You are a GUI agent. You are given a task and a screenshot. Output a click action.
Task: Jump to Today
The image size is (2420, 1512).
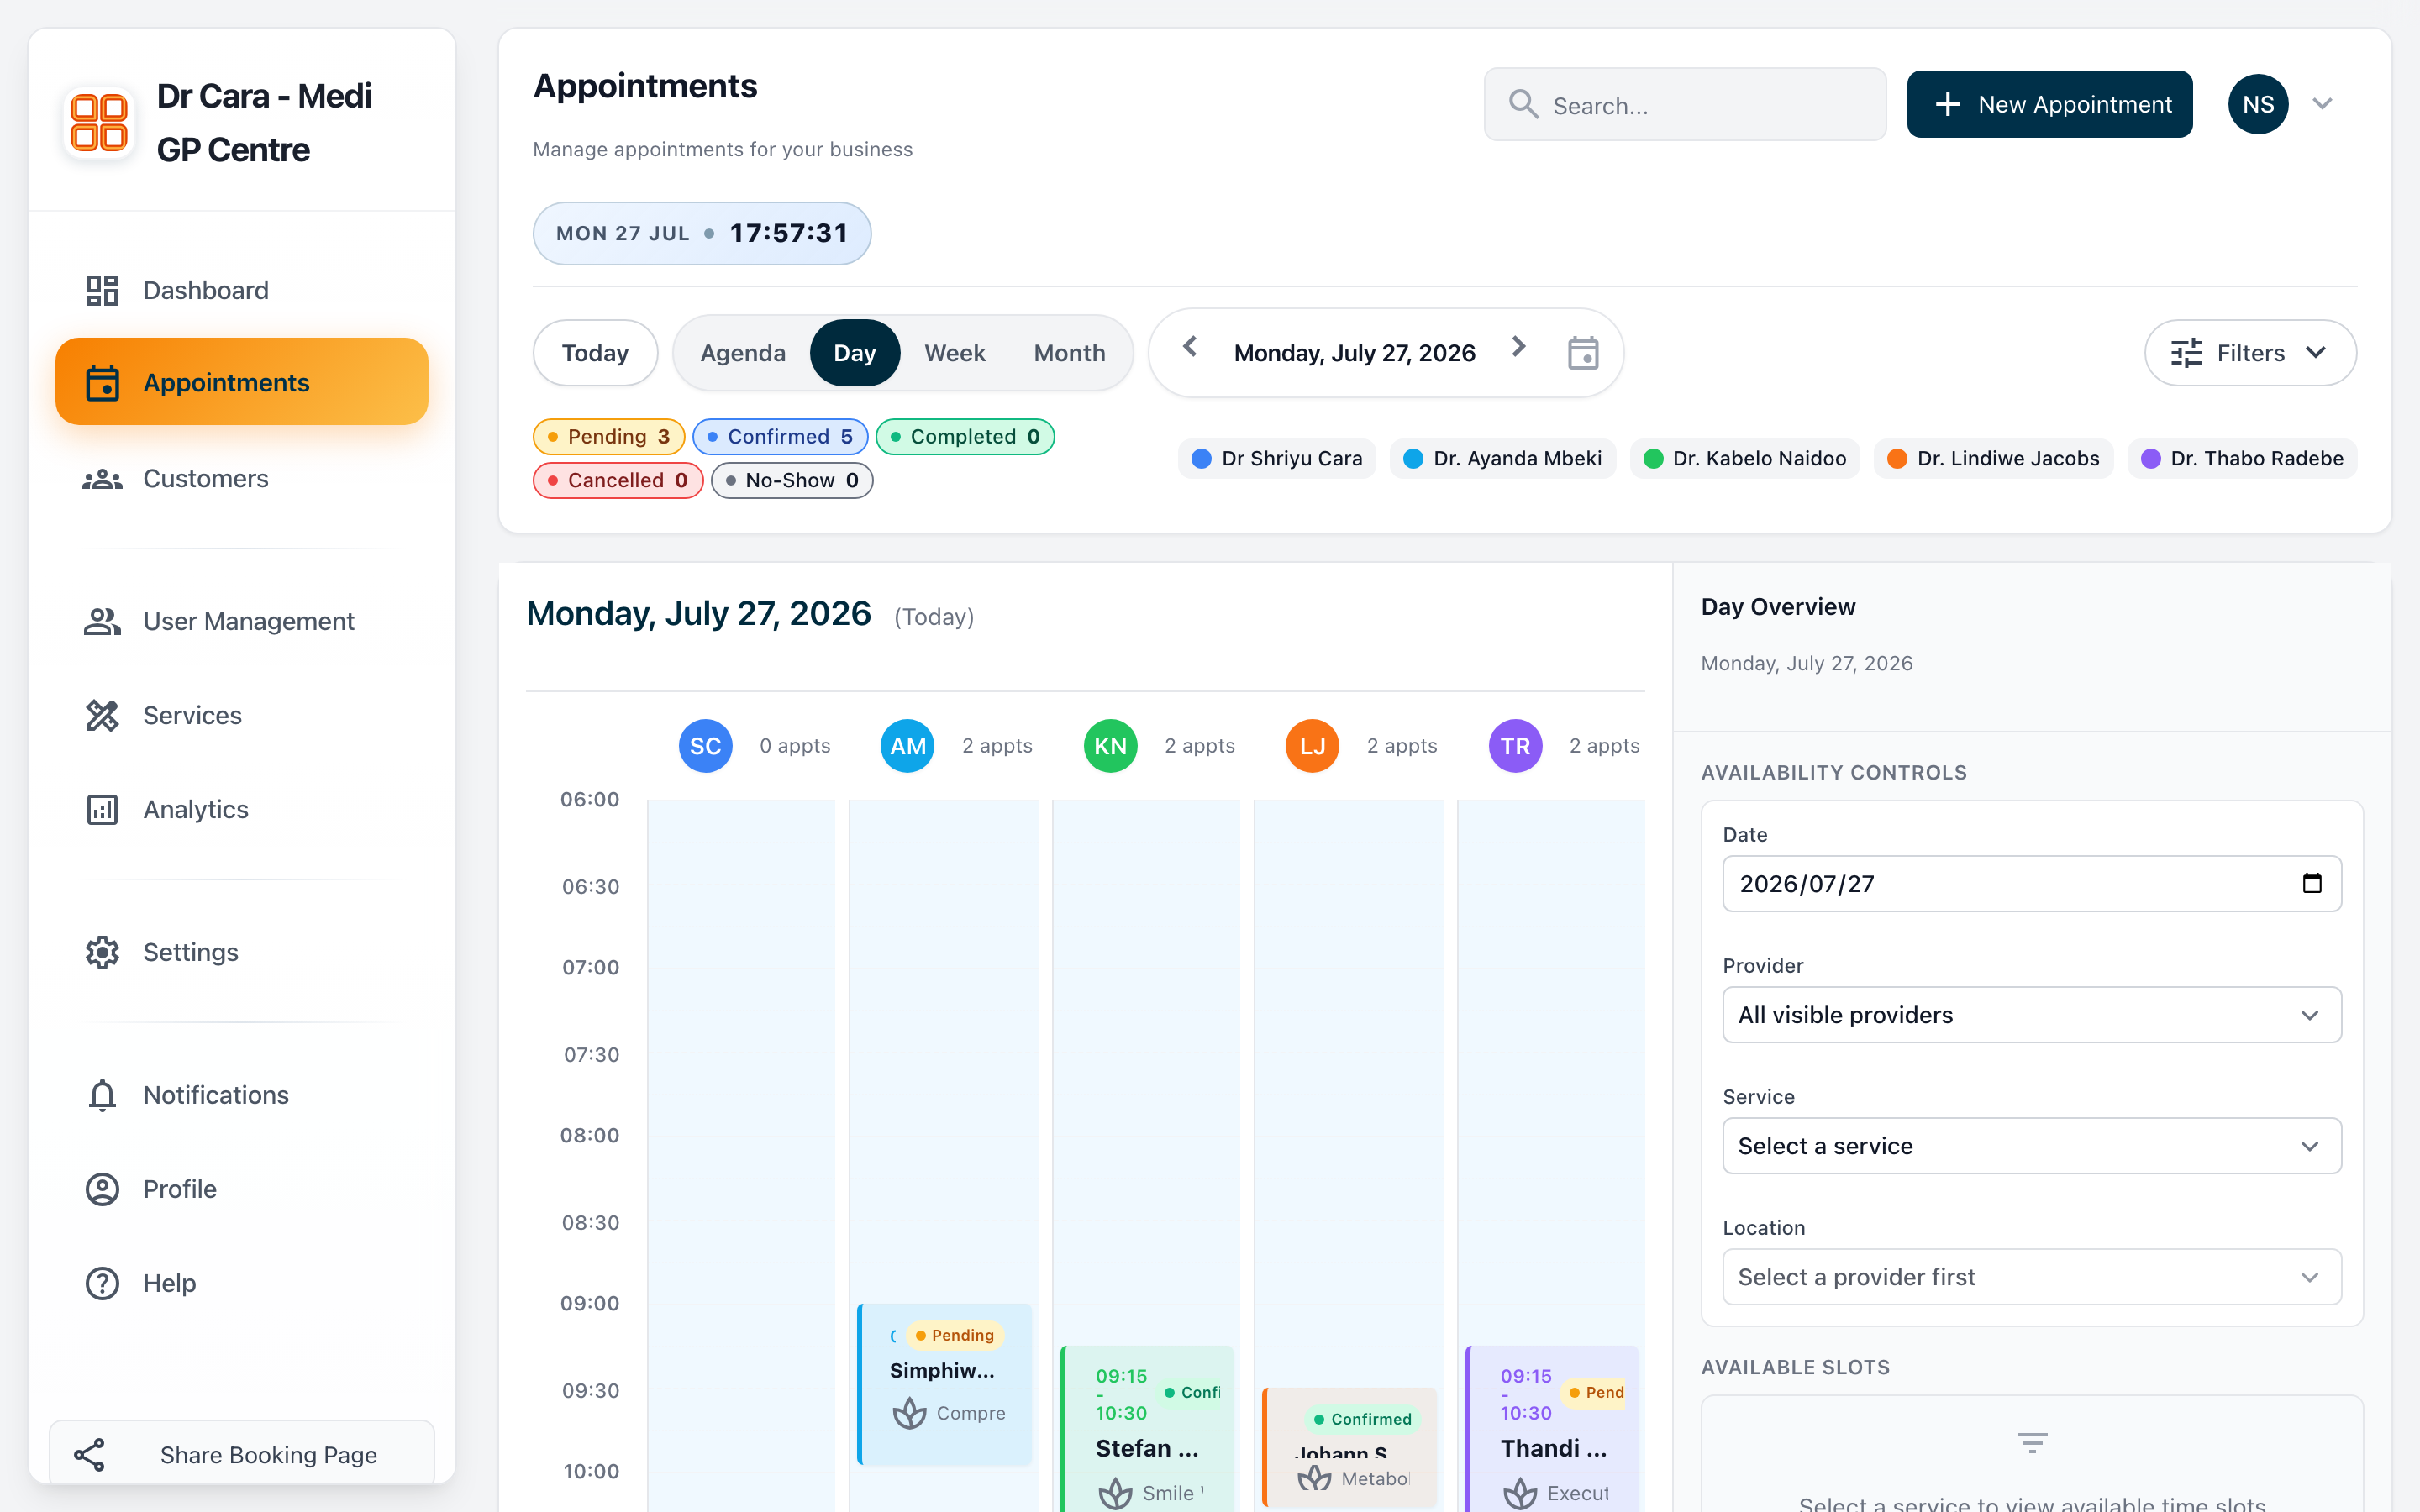[x=595, y=353]
